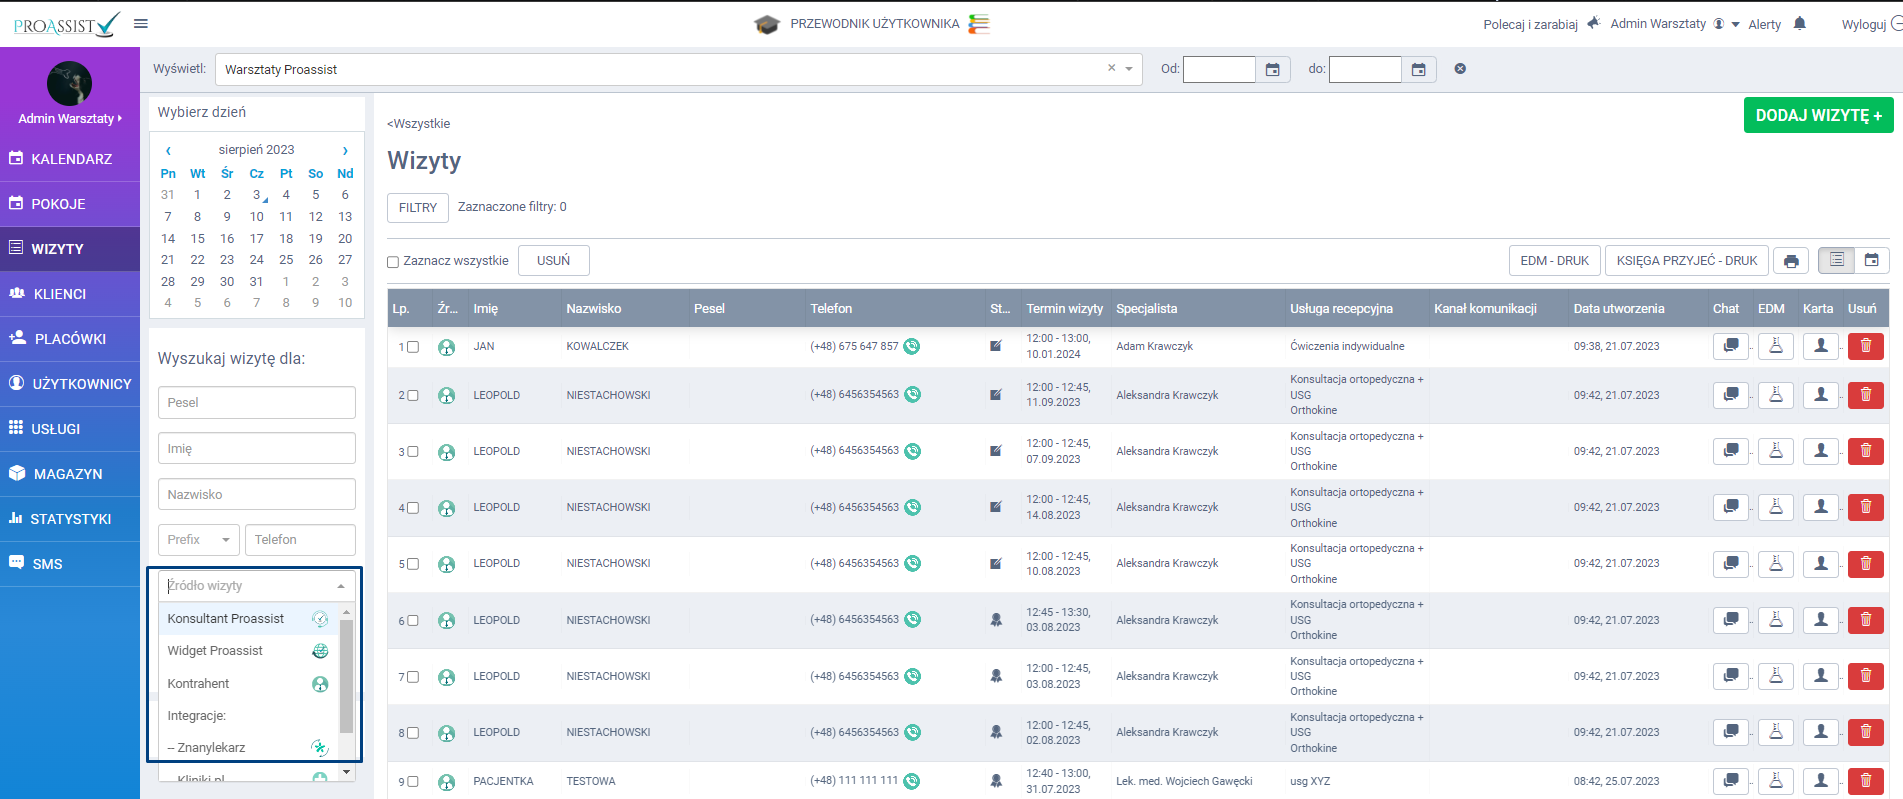The height and width of the screenshot is (799, 1903).
Task: Select checkbox for row 2
Action: coord(412,395)
